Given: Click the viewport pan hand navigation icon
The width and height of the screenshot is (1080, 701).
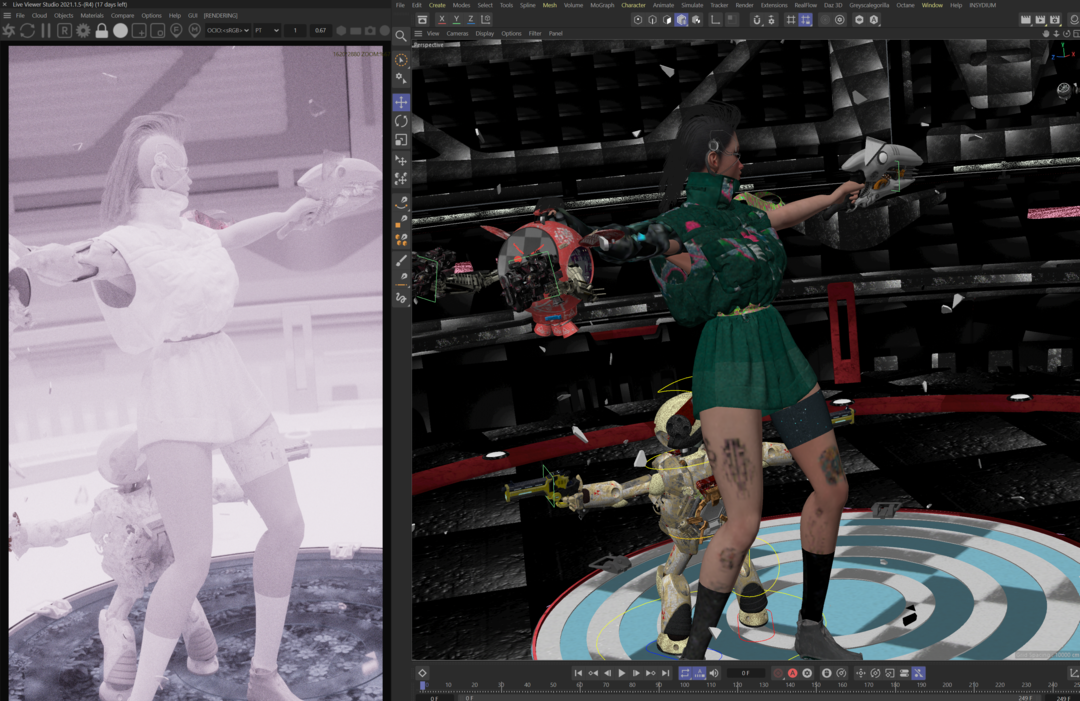Looking at the screenshot, I should pyautogui.click(x=1046, y=33).
